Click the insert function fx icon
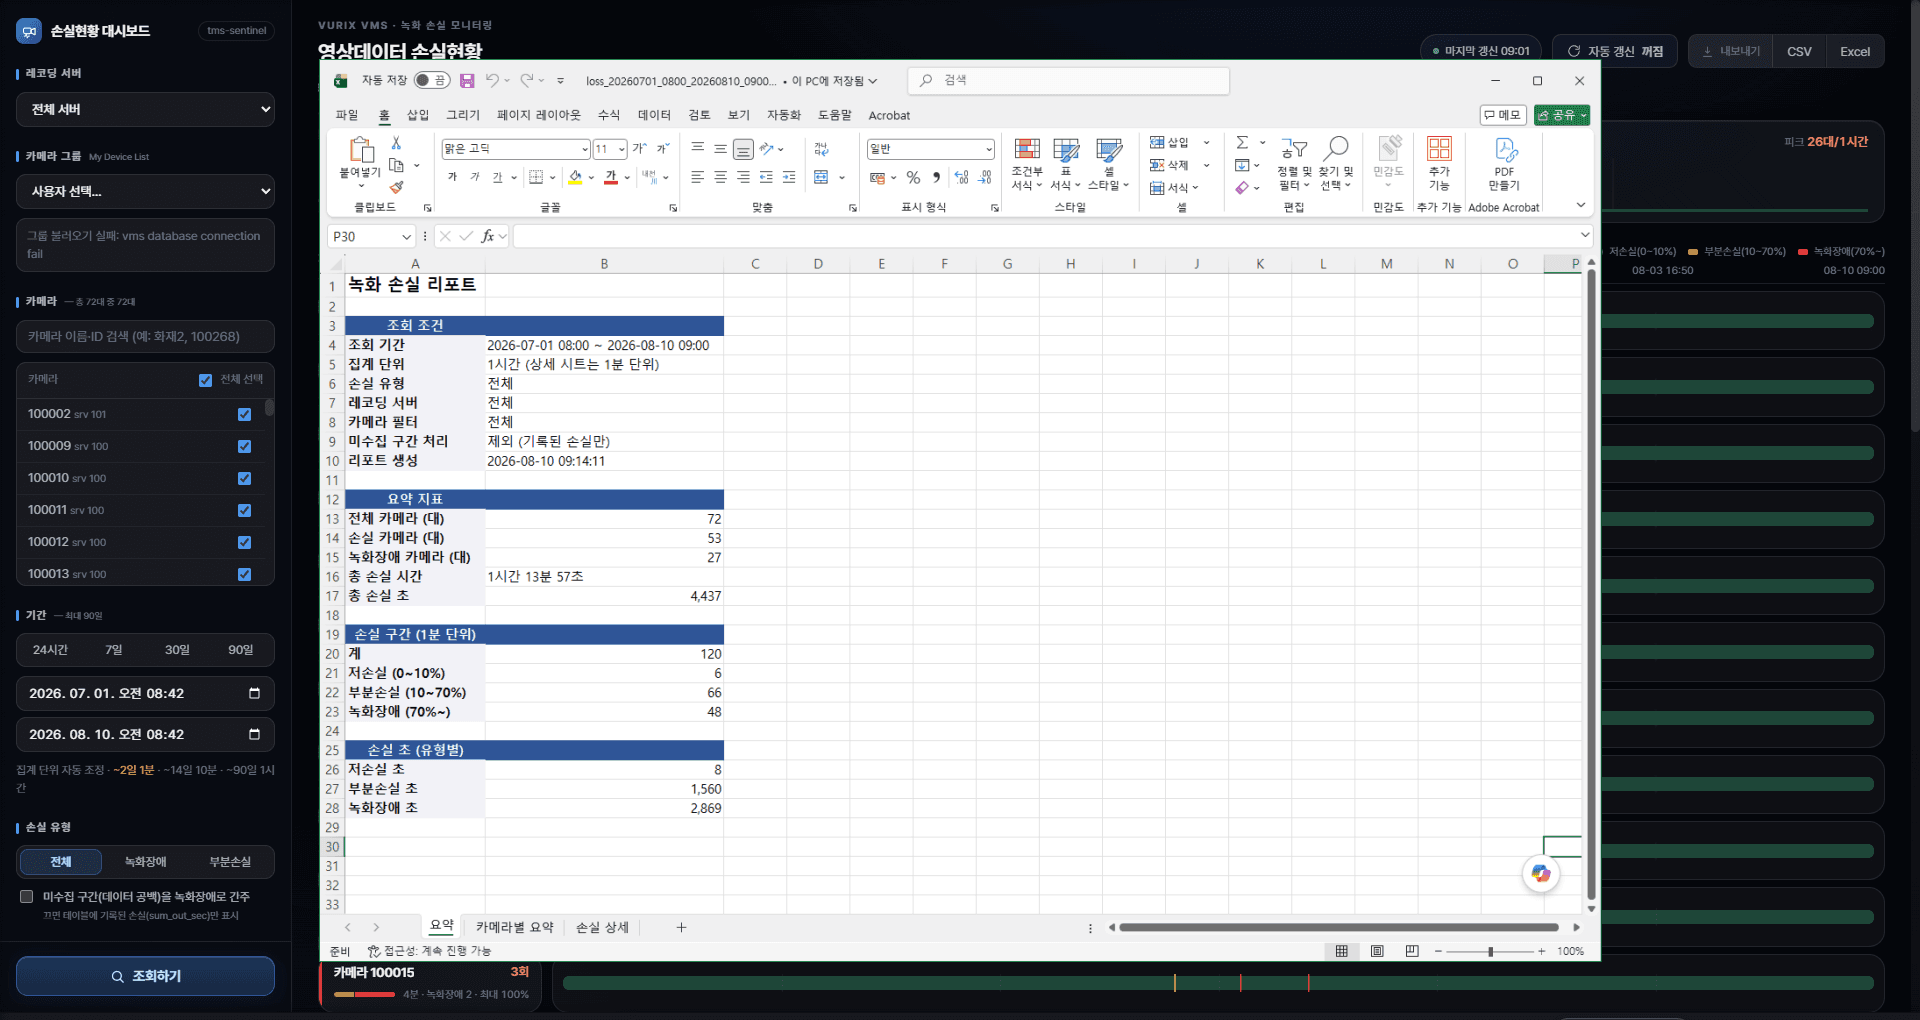Screen dimensions: 1920x1020 point(488,236)
